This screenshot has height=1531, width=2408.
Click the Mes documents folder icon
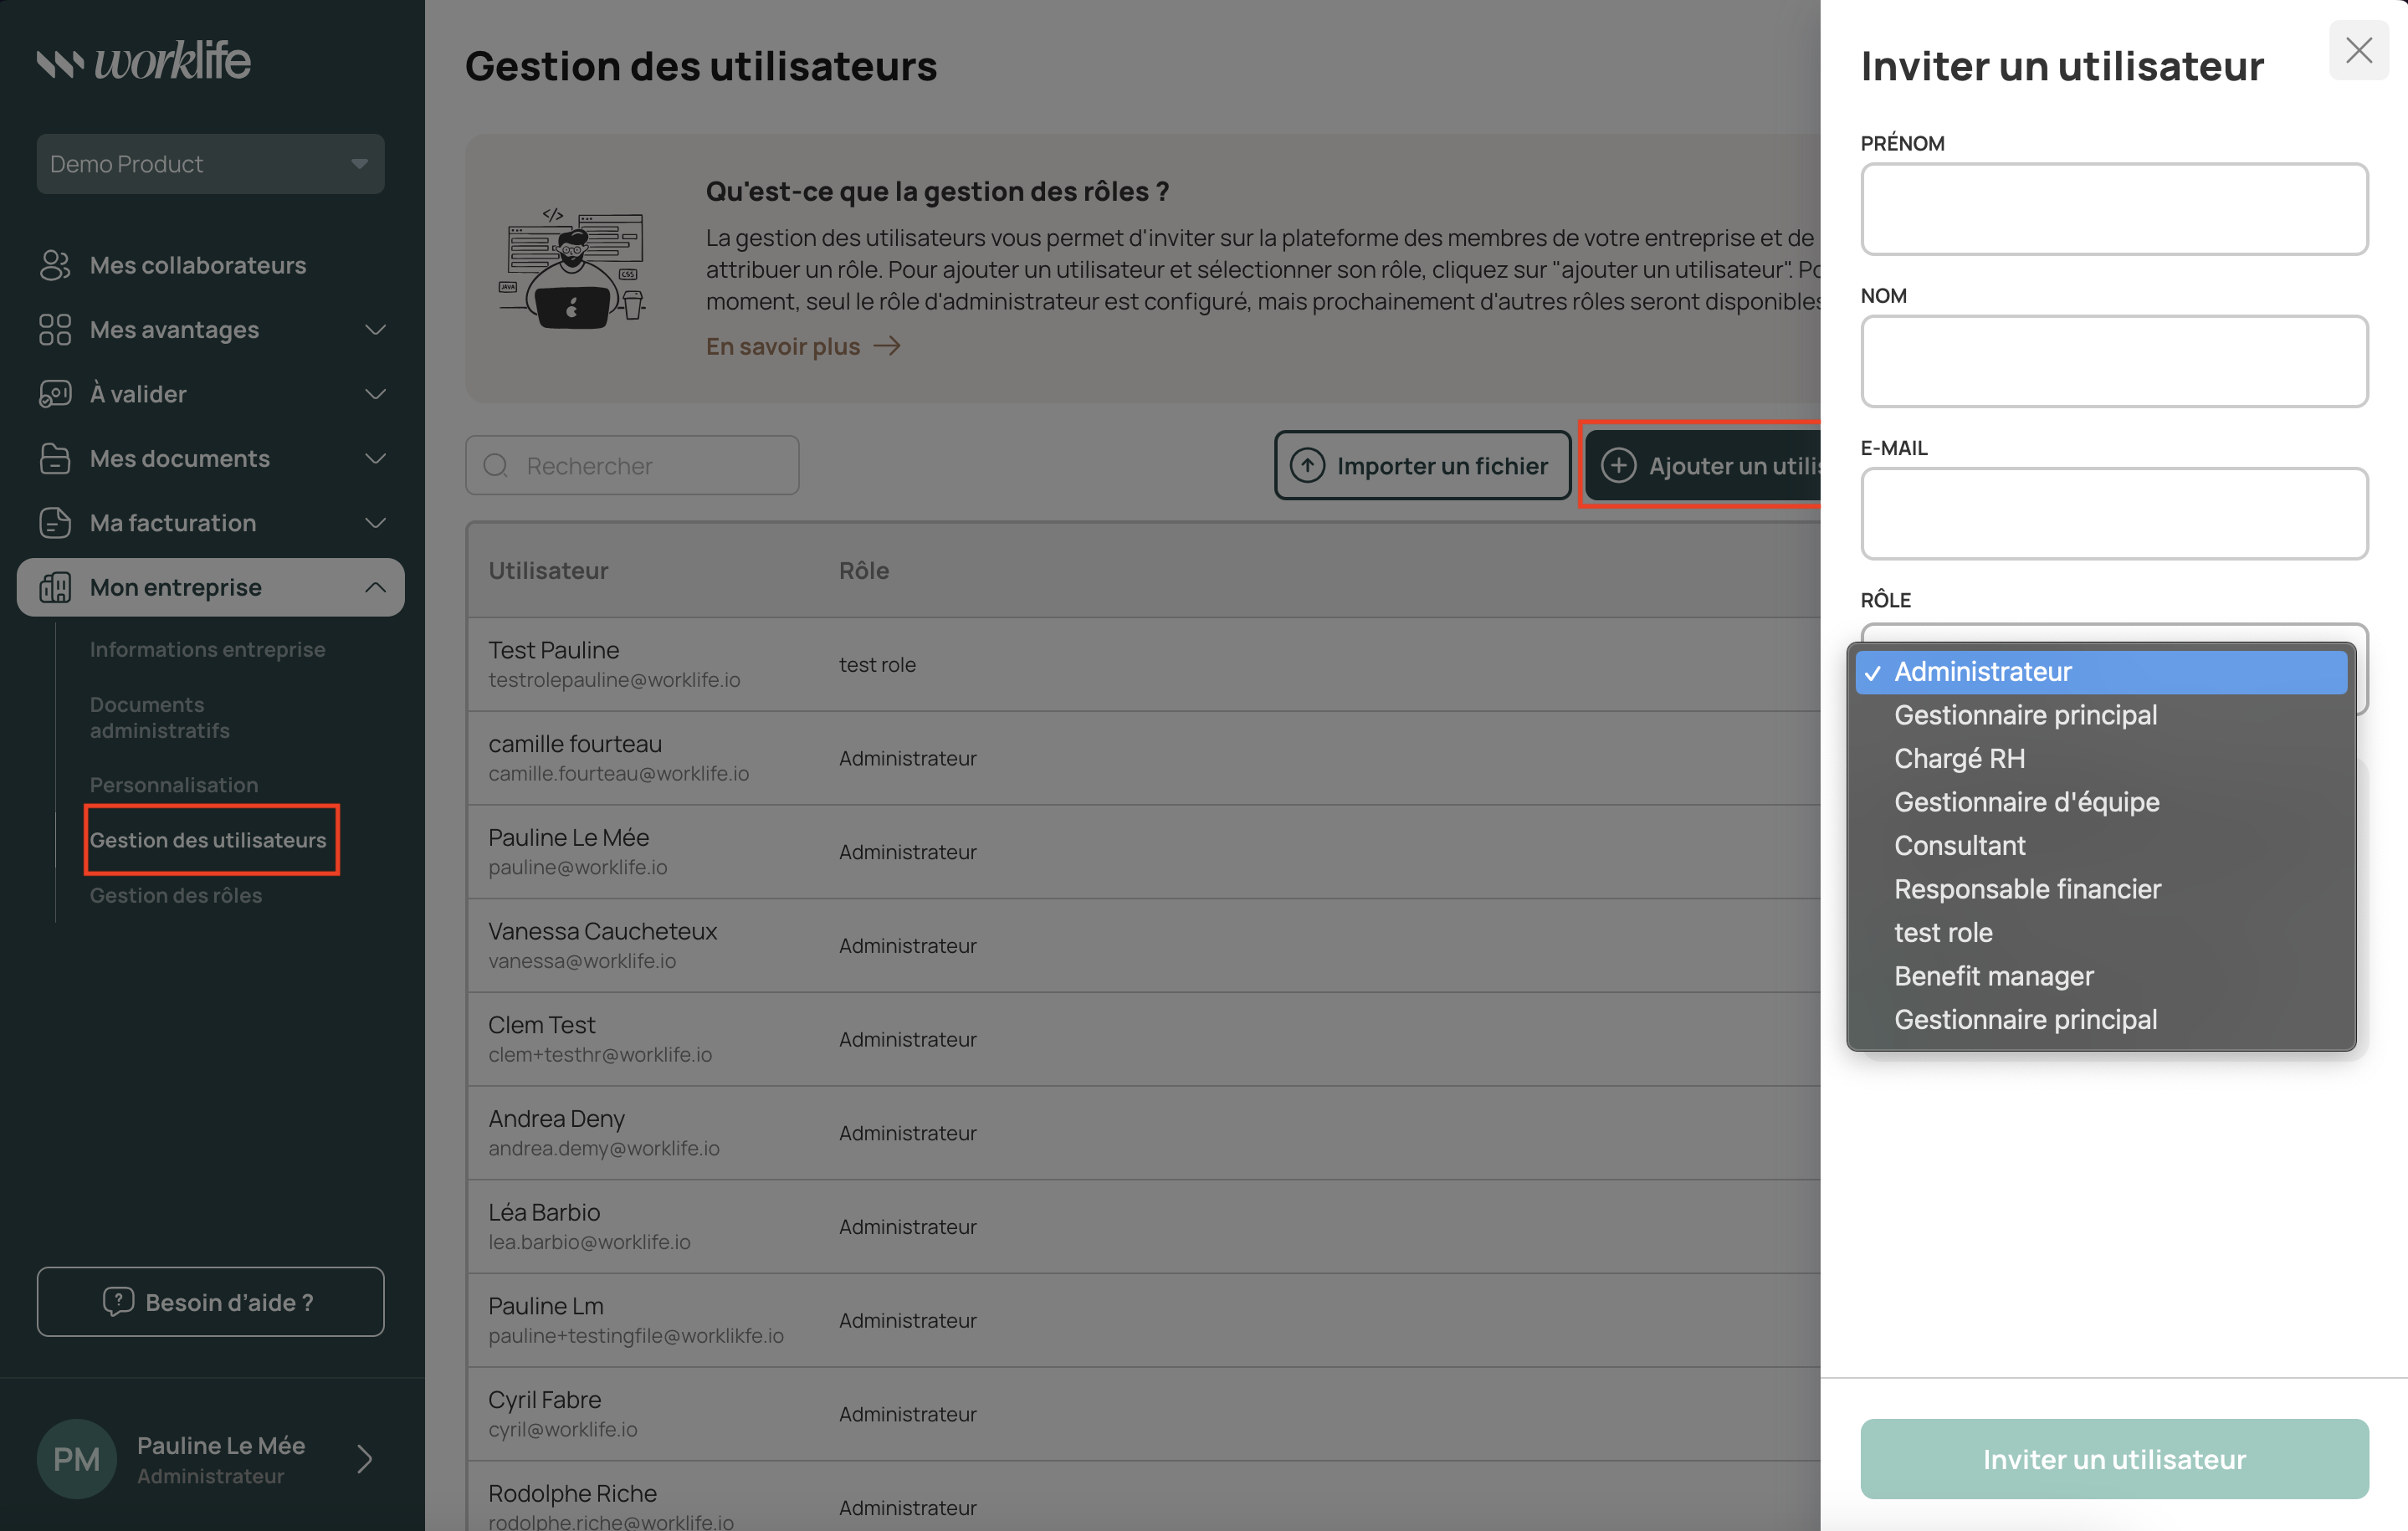(x=55, y=459)
